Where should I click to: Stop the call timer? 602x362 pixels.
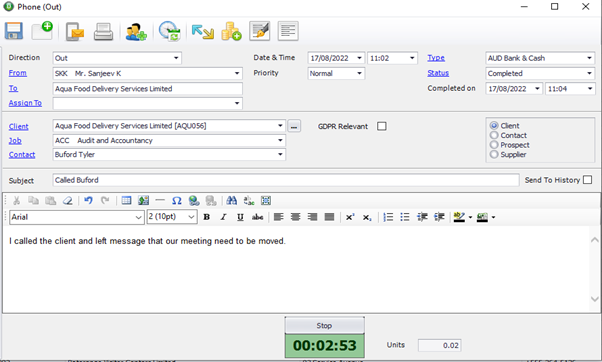[x=324, y=326]
